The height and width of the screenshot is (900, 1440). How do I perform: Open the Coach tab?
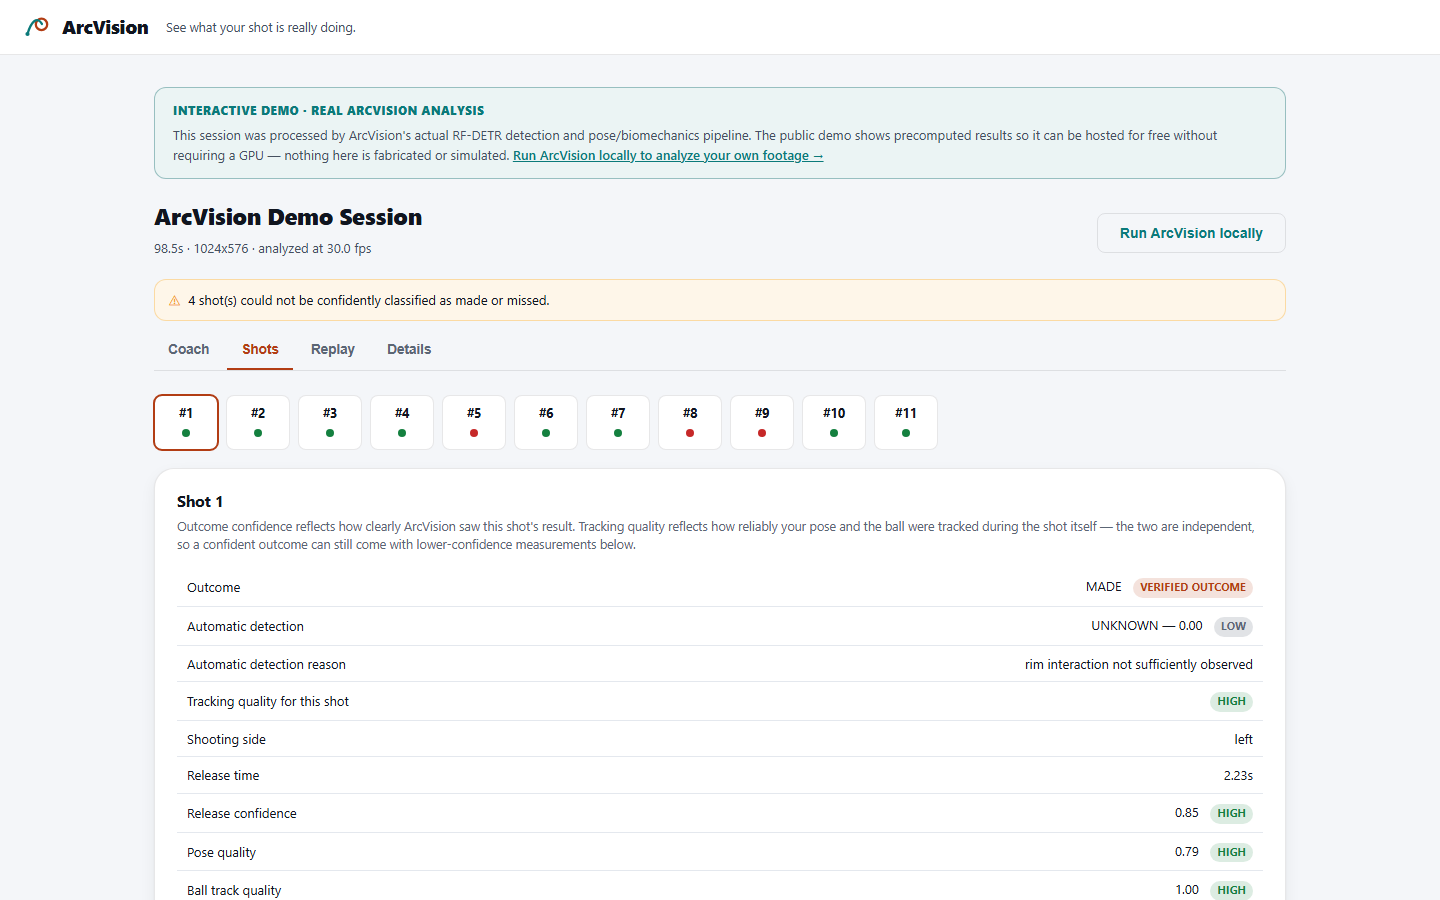tap(188, 349)
